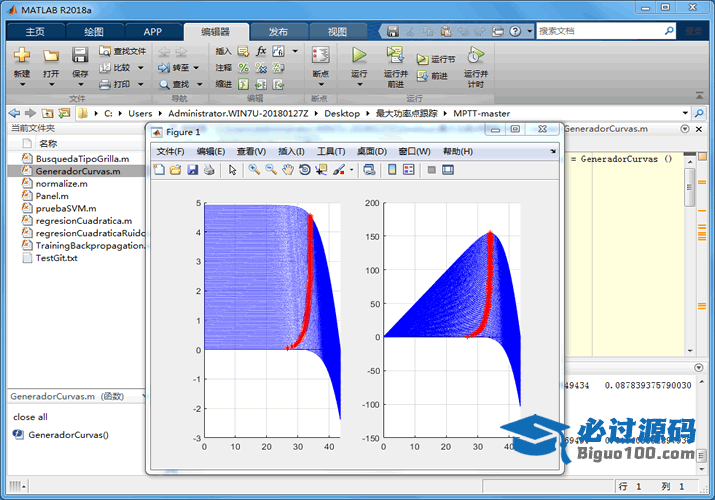Expand the 转至 dropdown arrow
The width and height of the screenshot is (715, 500).
pyautogui.click(x=197, y=68)
